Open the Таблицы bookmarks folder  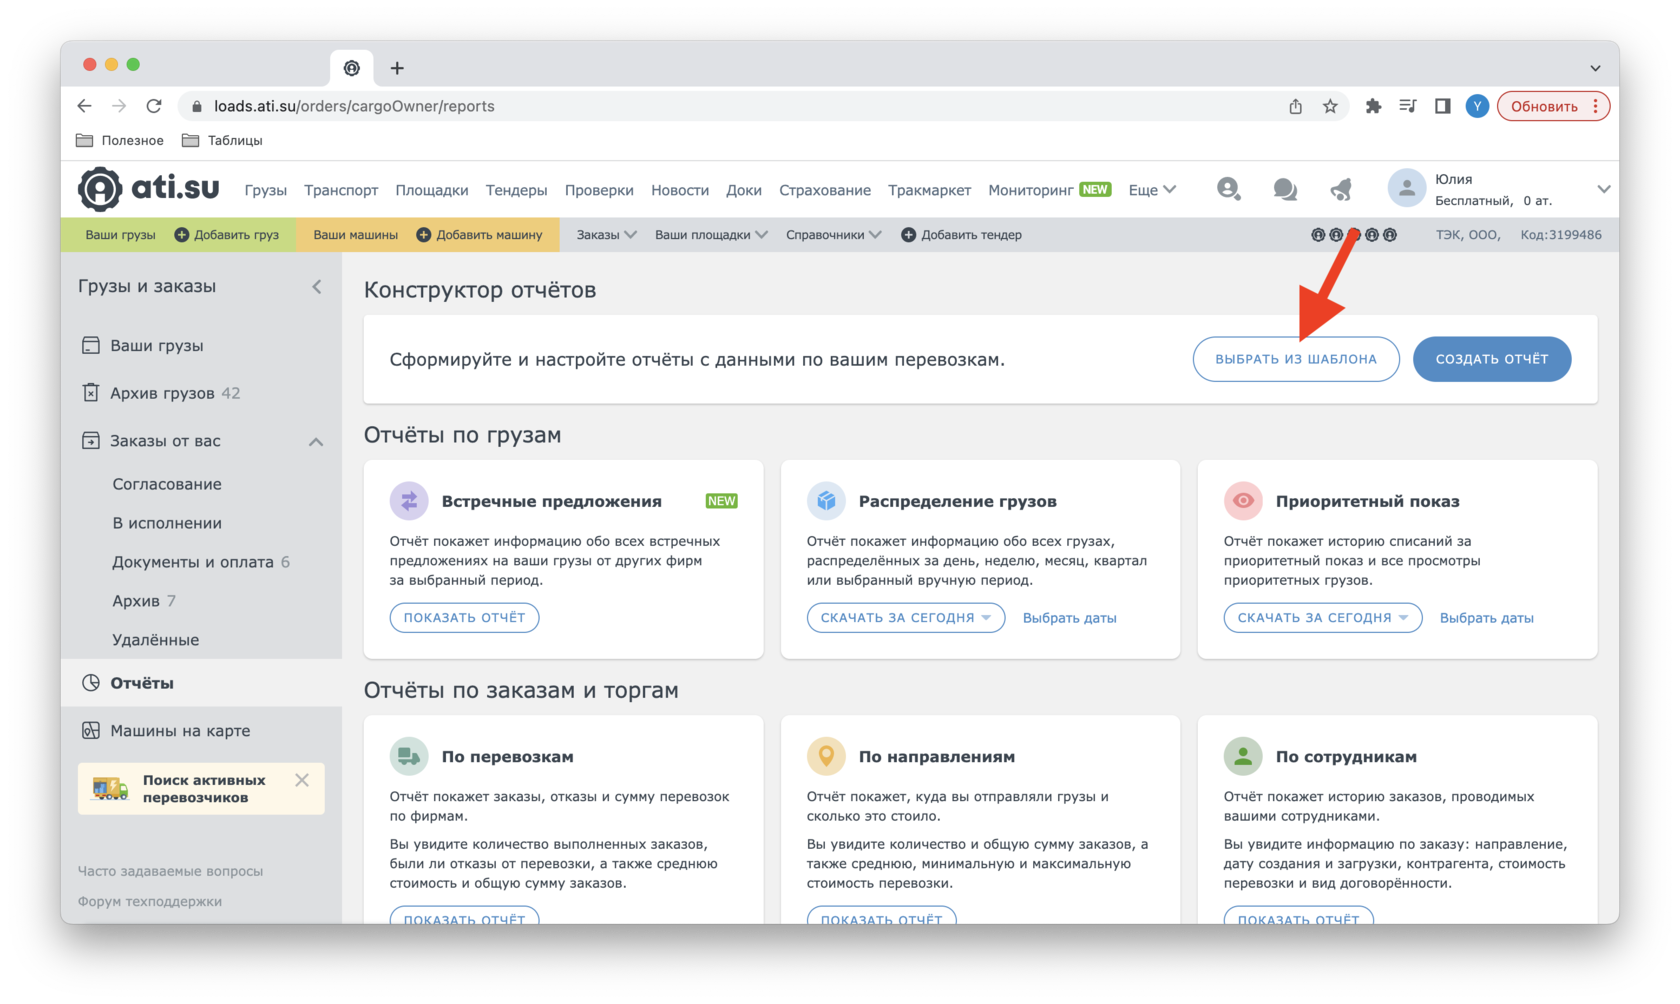[222, 140]
